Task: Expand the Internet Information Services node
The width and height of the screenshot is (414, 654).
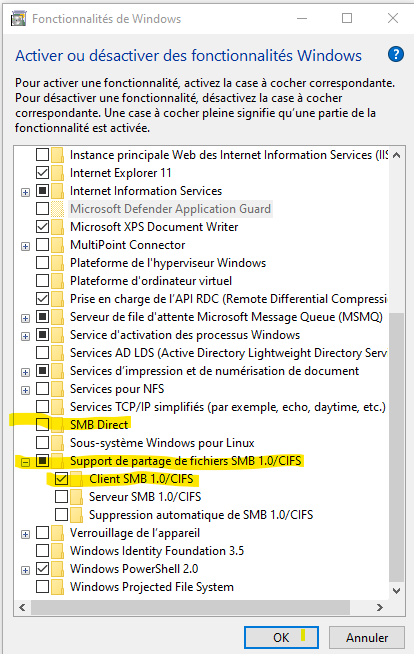Action: (x=25, y=192)
